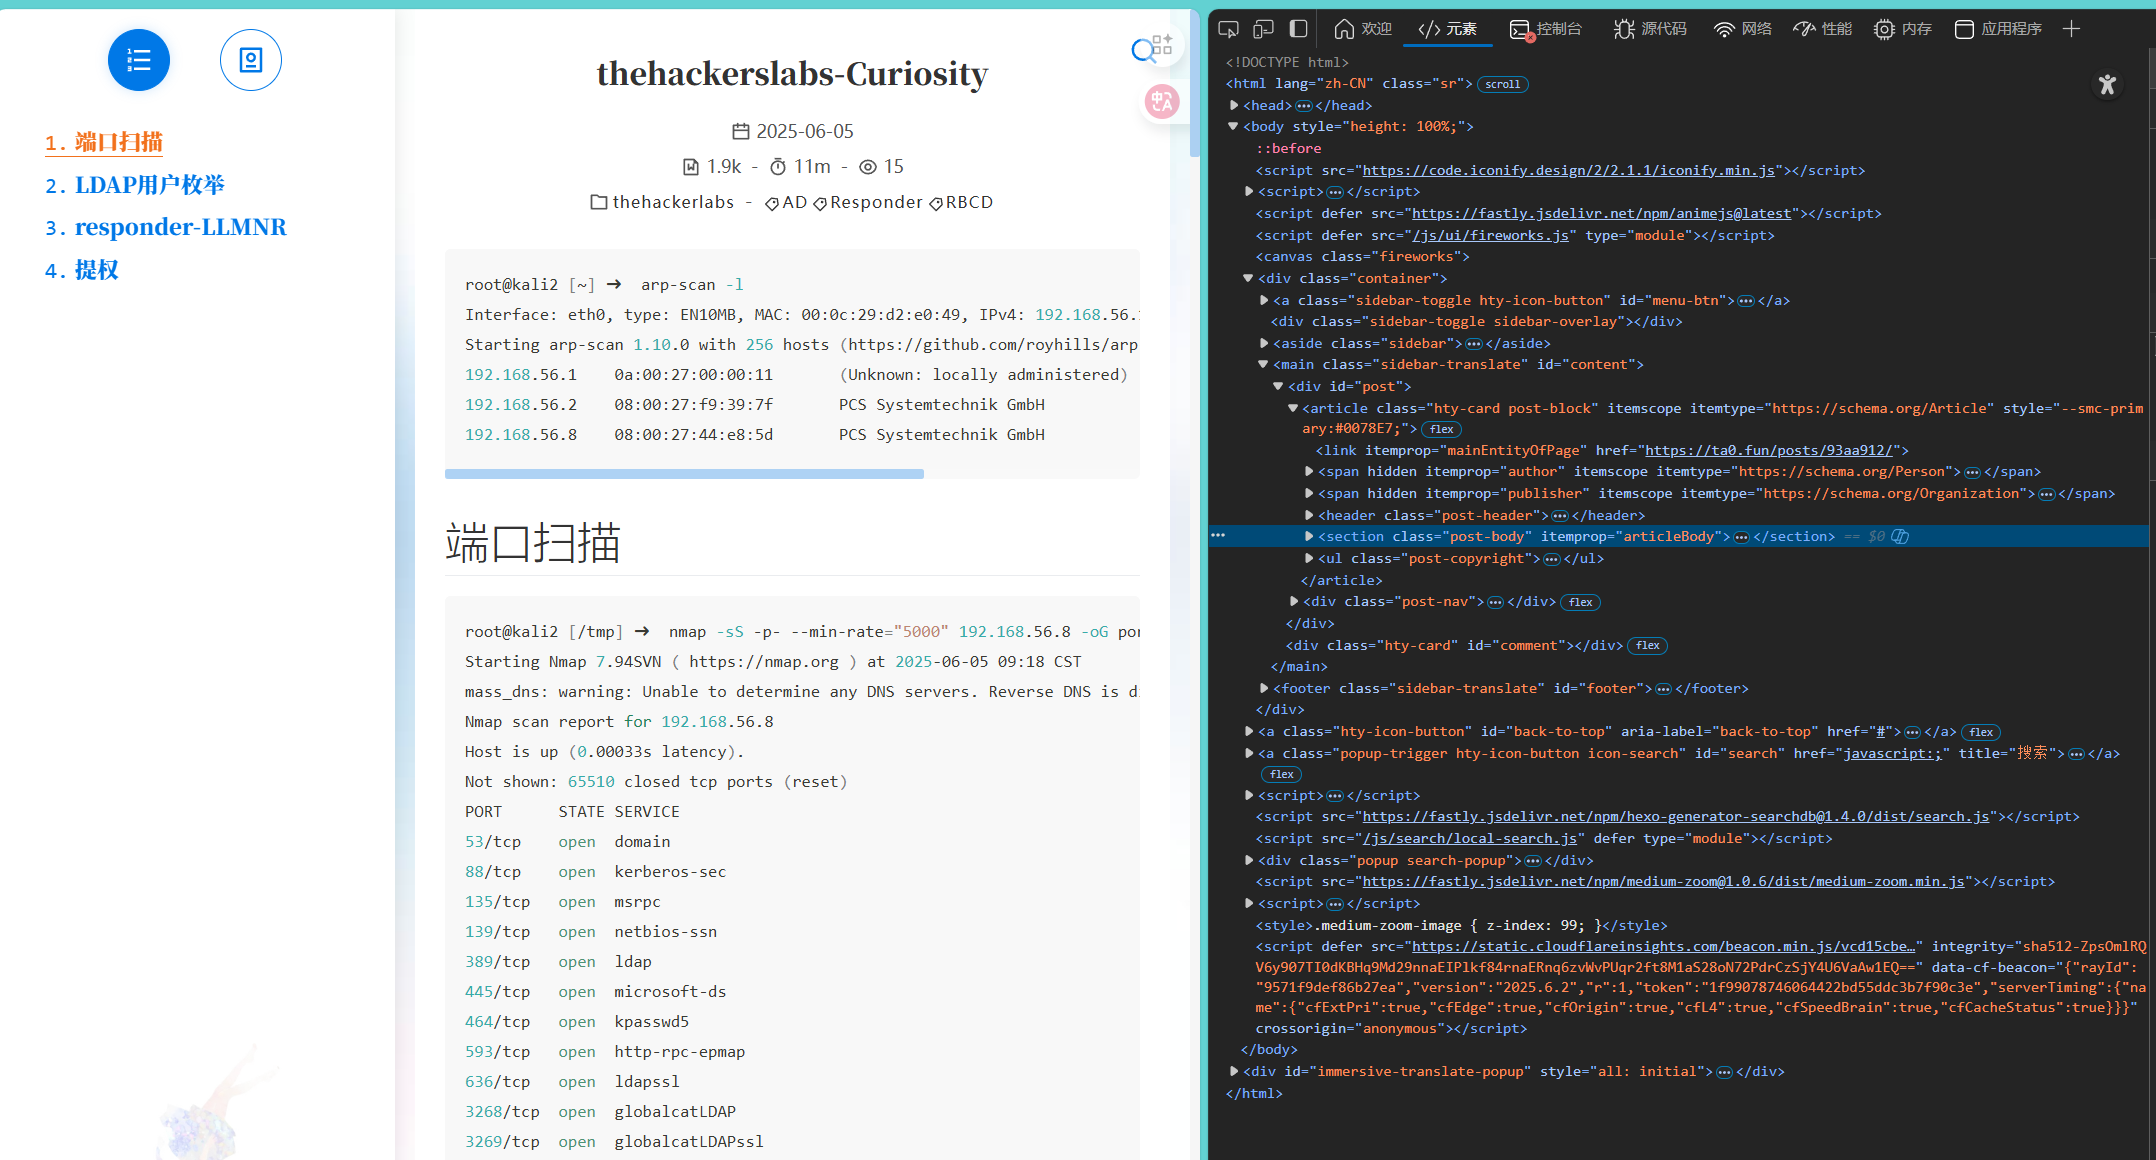Collapse the div id post node
The width and height of the screenshot is (2156, 1160).
(x=1279, y=386)
